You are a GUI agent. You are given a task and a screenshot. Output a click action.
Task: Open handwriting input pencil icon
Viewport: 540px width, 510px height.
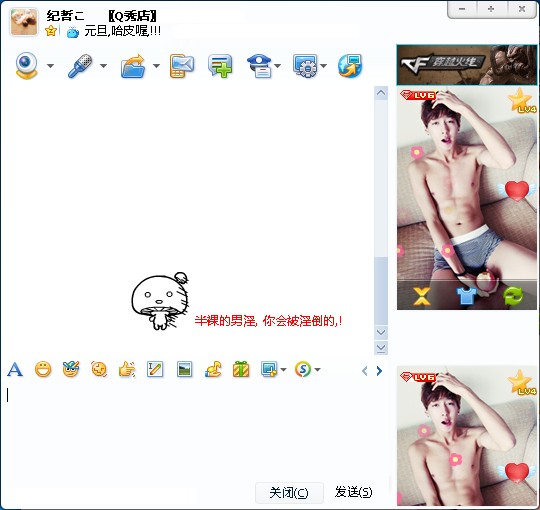(x=155, y=370)
